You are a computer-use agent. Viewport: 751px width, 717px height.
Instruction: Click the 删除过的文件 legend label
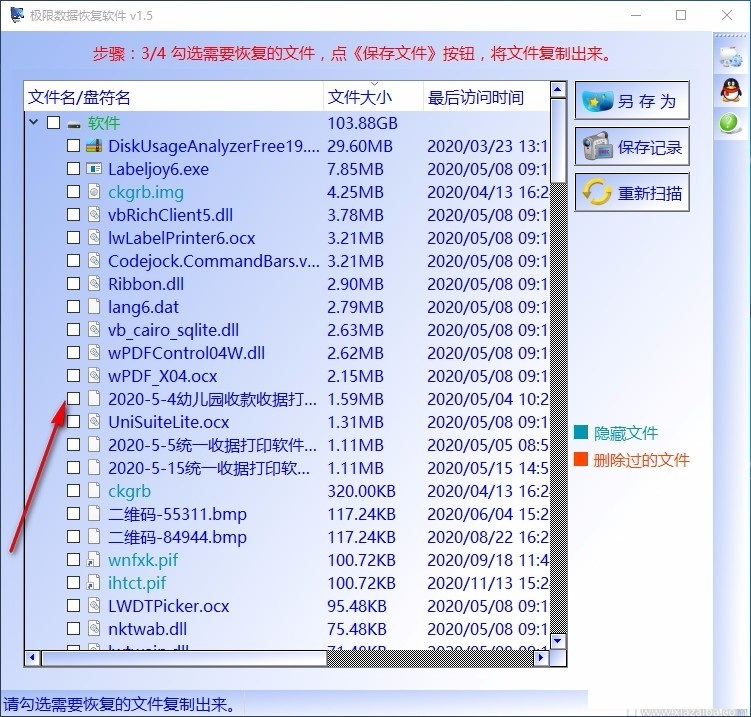point(641,460)
